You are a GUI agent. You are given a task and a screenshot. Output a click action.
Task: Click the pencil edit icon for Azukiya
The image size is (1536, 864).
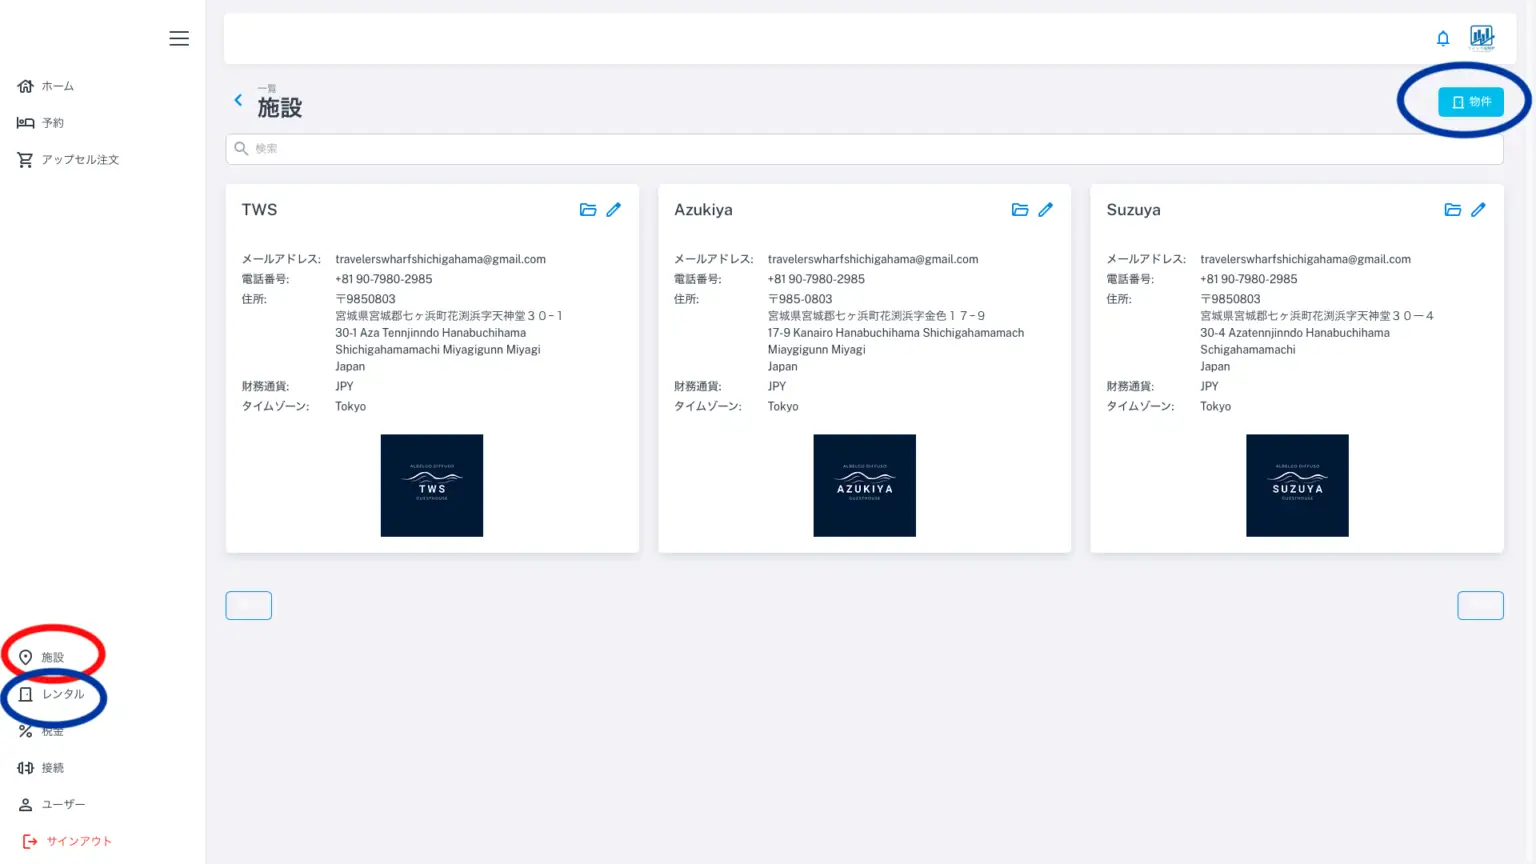(1046, 210)
